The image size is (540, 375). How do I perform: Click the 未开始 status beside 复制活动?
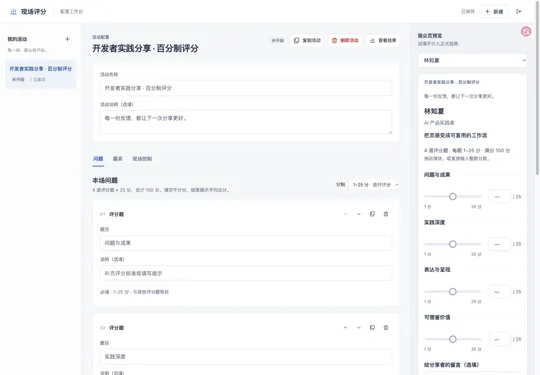click(x=278, y=41)
